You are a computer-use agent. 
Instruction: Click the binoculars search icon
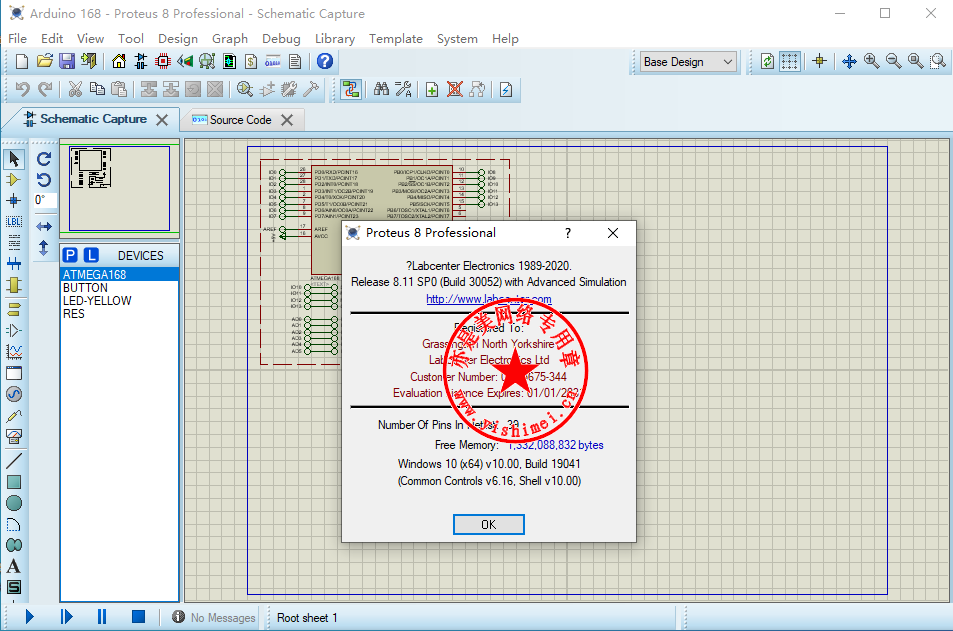click(x=381, y=89)
